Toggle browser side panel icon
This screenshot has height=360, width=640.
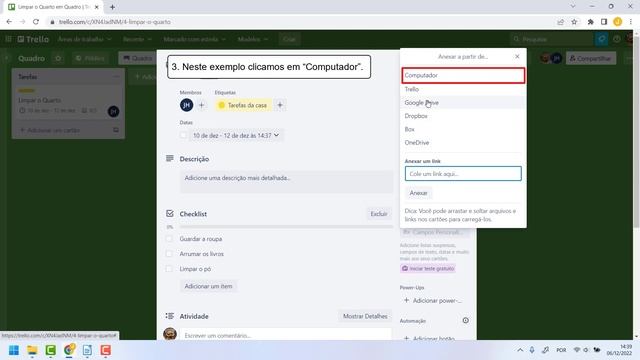604,22
